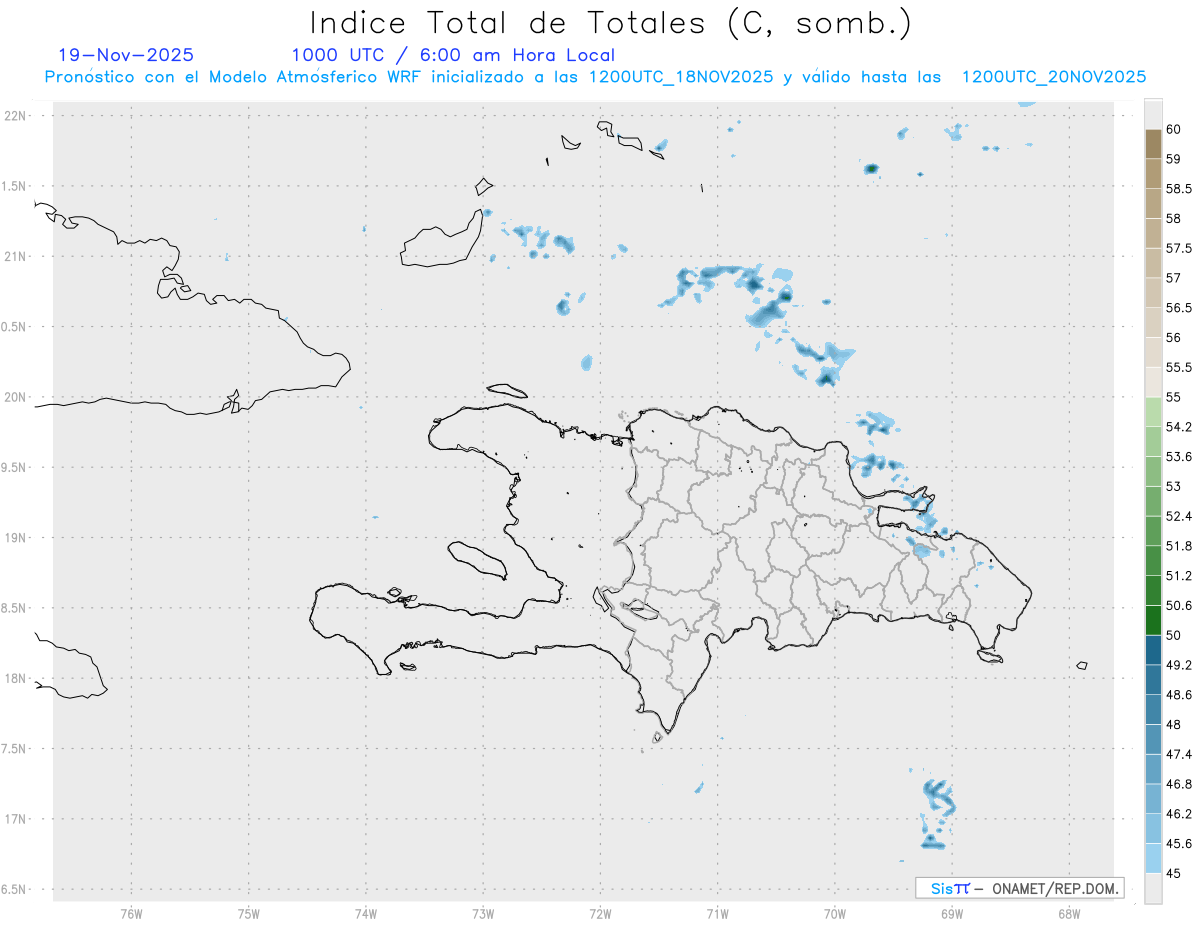Click the colorbar value label 60

[x=1174, y=129]
